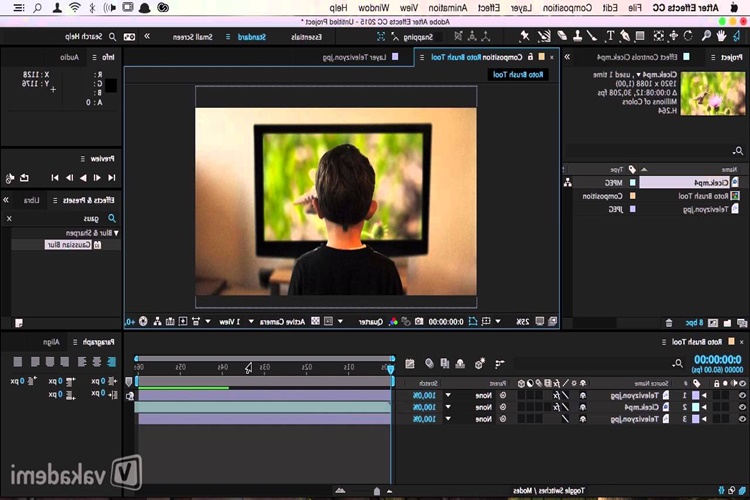Open the Composition menu
This screenshot has width=750, height=500.
pos(567,8)
